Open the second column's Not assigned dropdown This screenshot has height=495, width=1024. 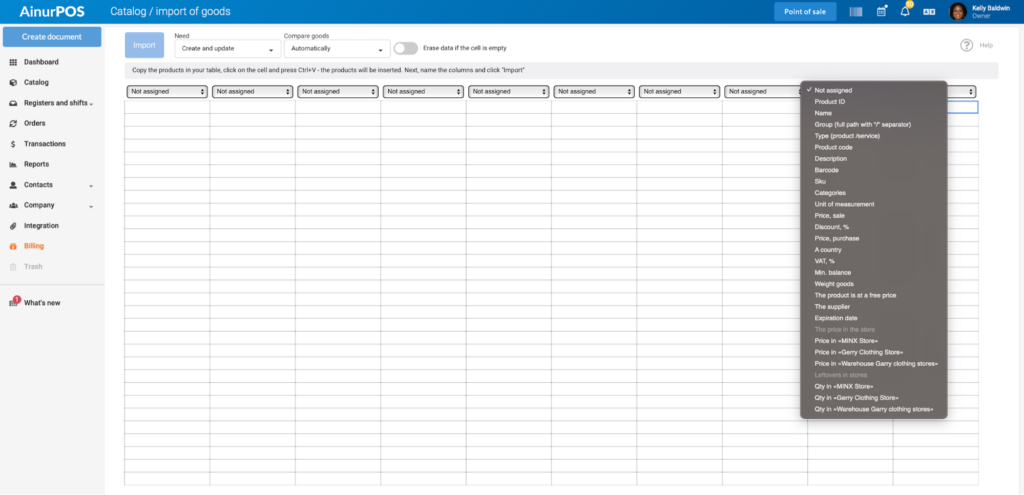252,92
